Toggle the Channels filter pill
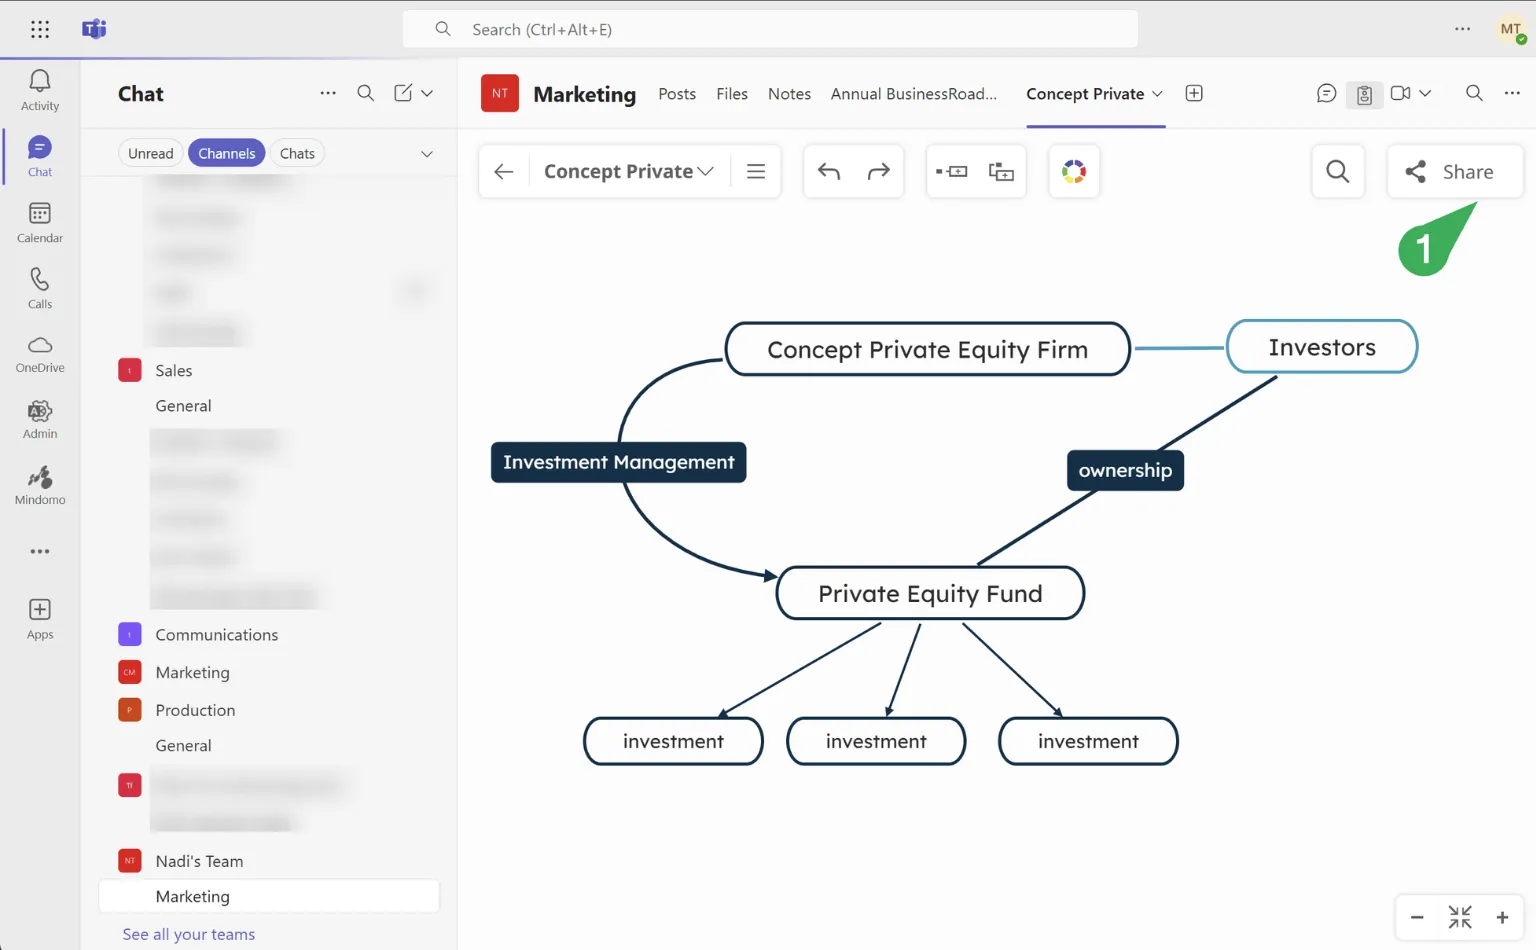The width and height of the screenshot is (1536, 950). coord(226,153)
